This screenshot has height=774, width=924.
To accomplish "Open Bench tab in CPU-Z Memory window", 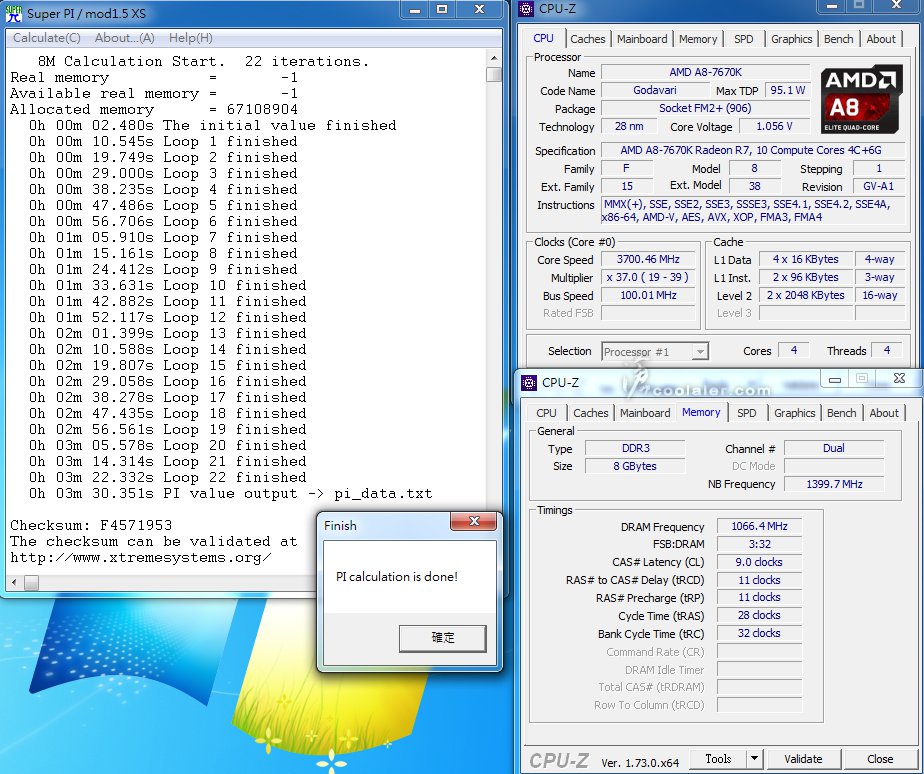I will click(842, 413).
